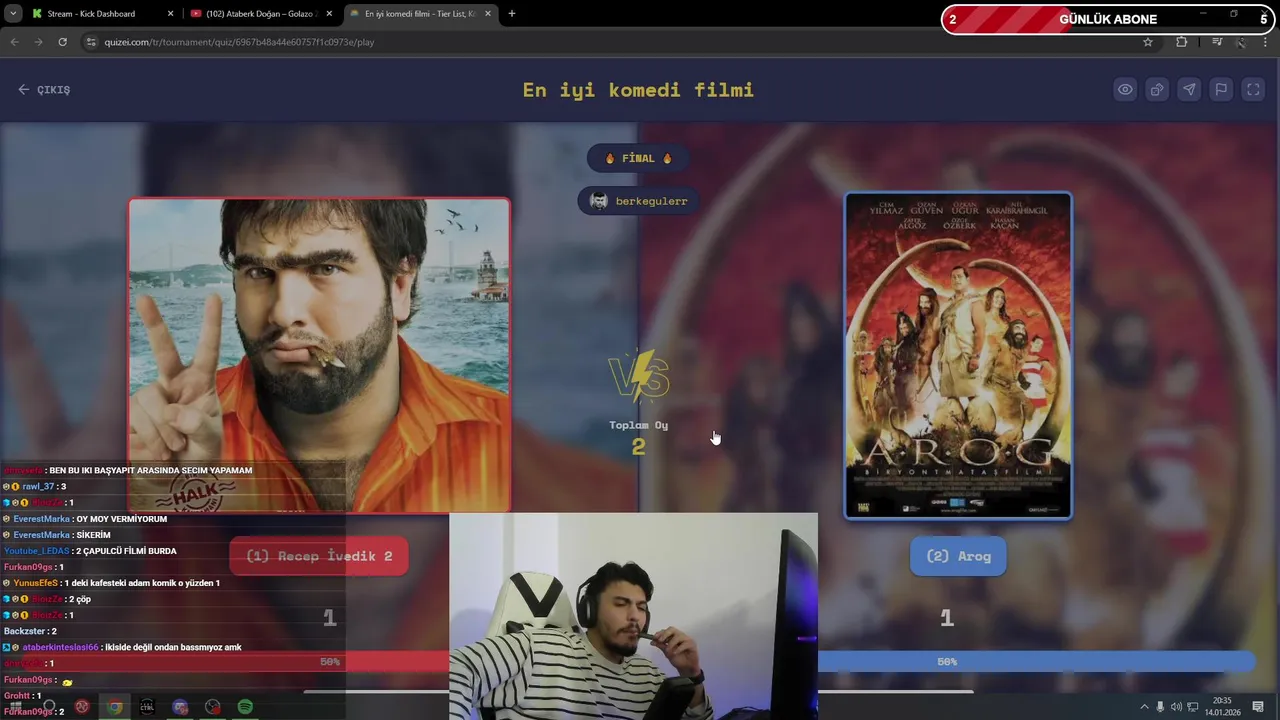Select the En iyi komedi filmi tab
The image size is (1280, 720).
pos(420,14)
